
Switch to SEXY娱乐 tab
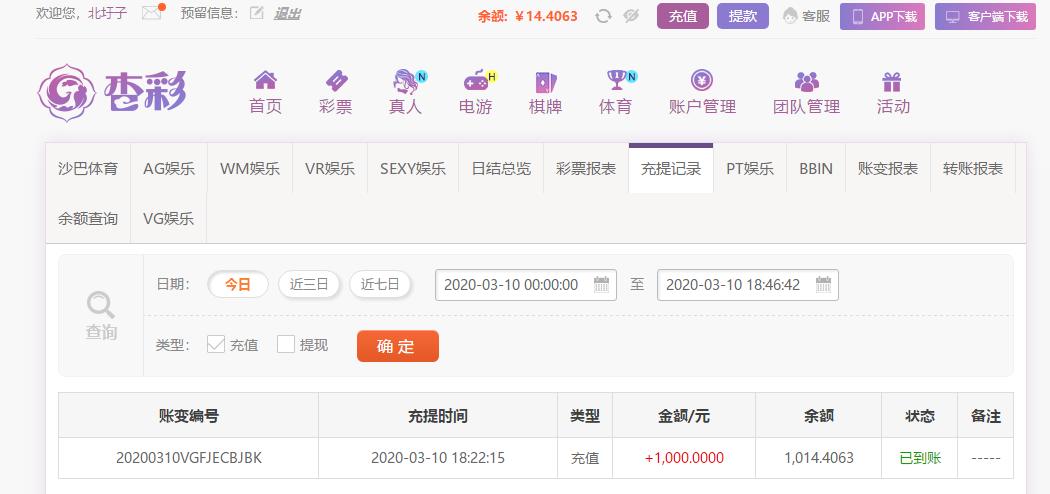(413, 169)
